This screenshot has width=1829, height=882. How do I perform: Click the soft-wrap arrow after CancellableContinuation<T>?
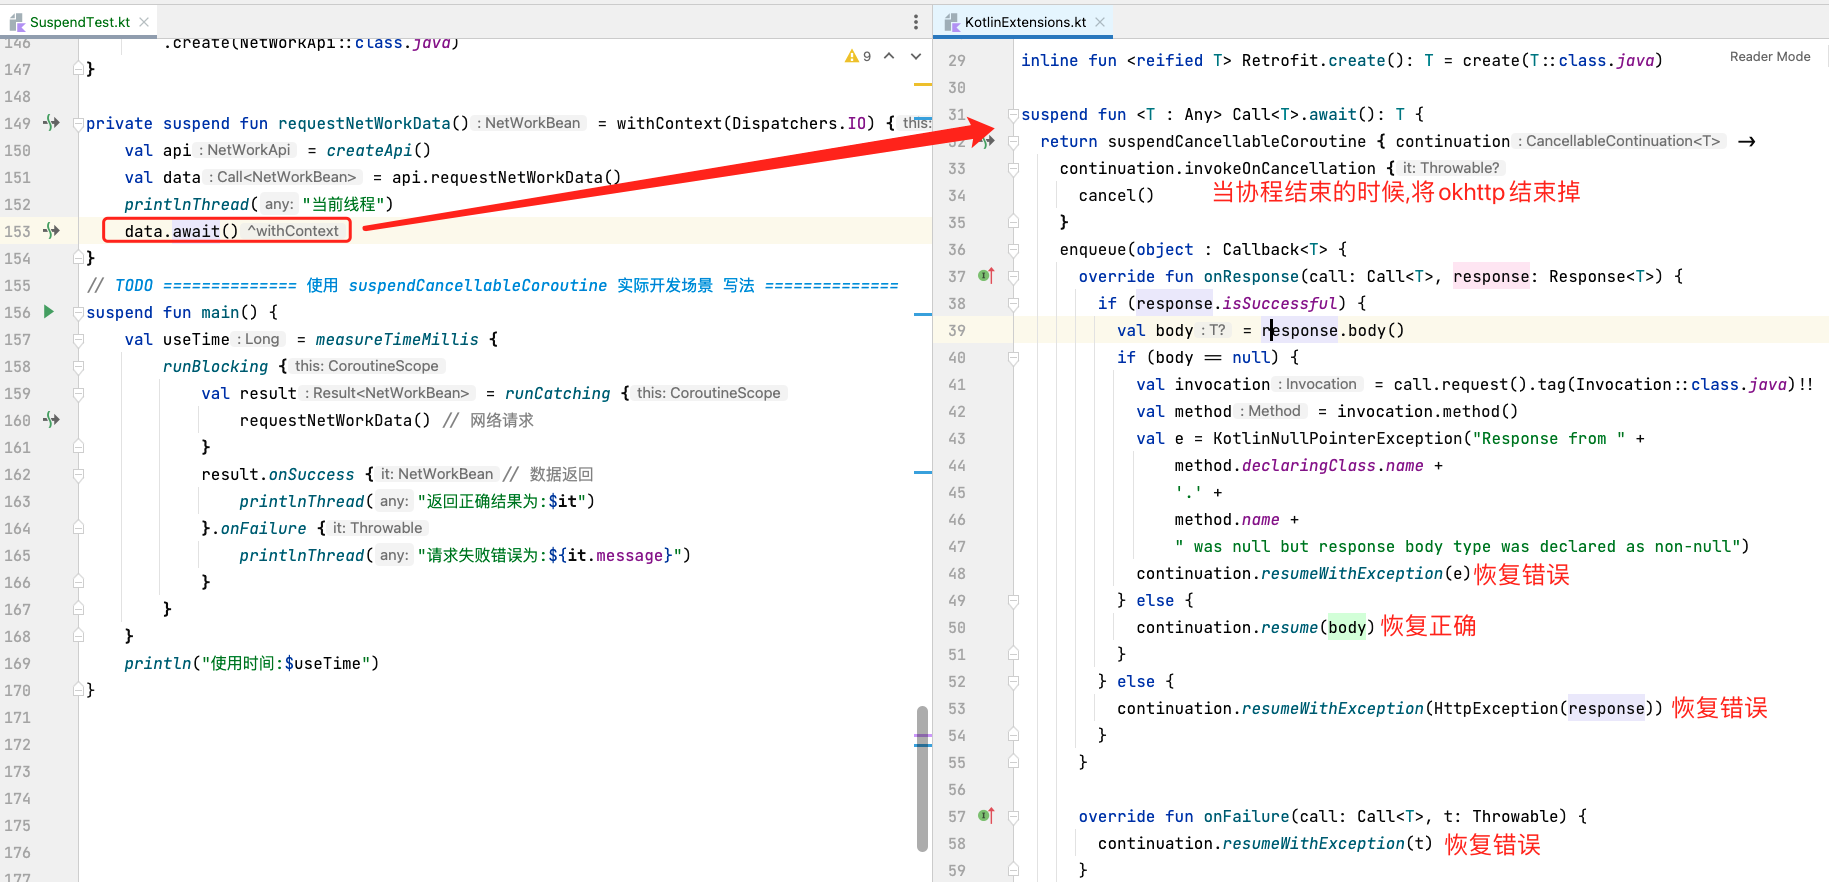pyautogui.click(x=1746, y=142)
